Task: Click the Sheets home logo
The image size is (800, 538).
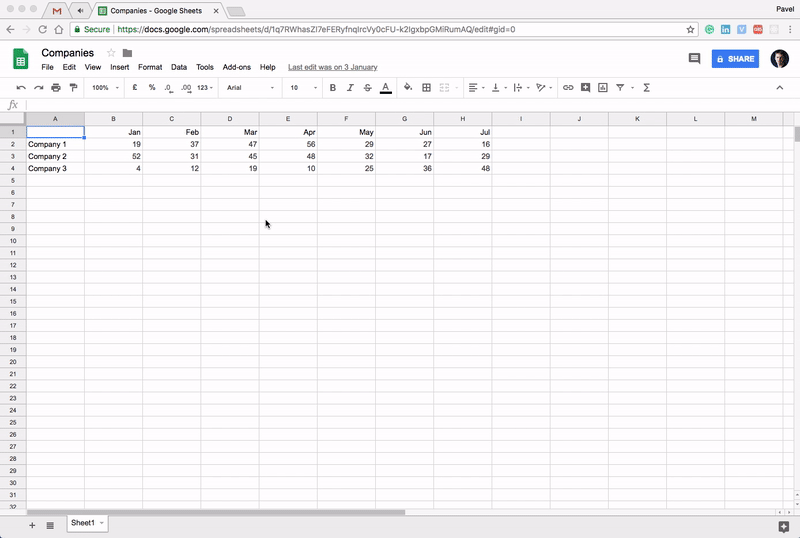Action: (20, 59)
